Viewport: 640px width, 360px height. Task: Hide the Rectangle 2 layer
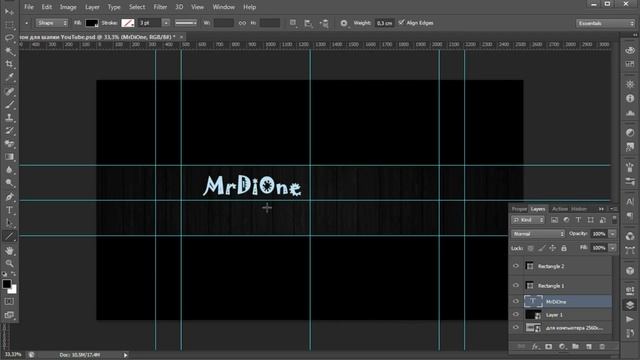(516, 266)
